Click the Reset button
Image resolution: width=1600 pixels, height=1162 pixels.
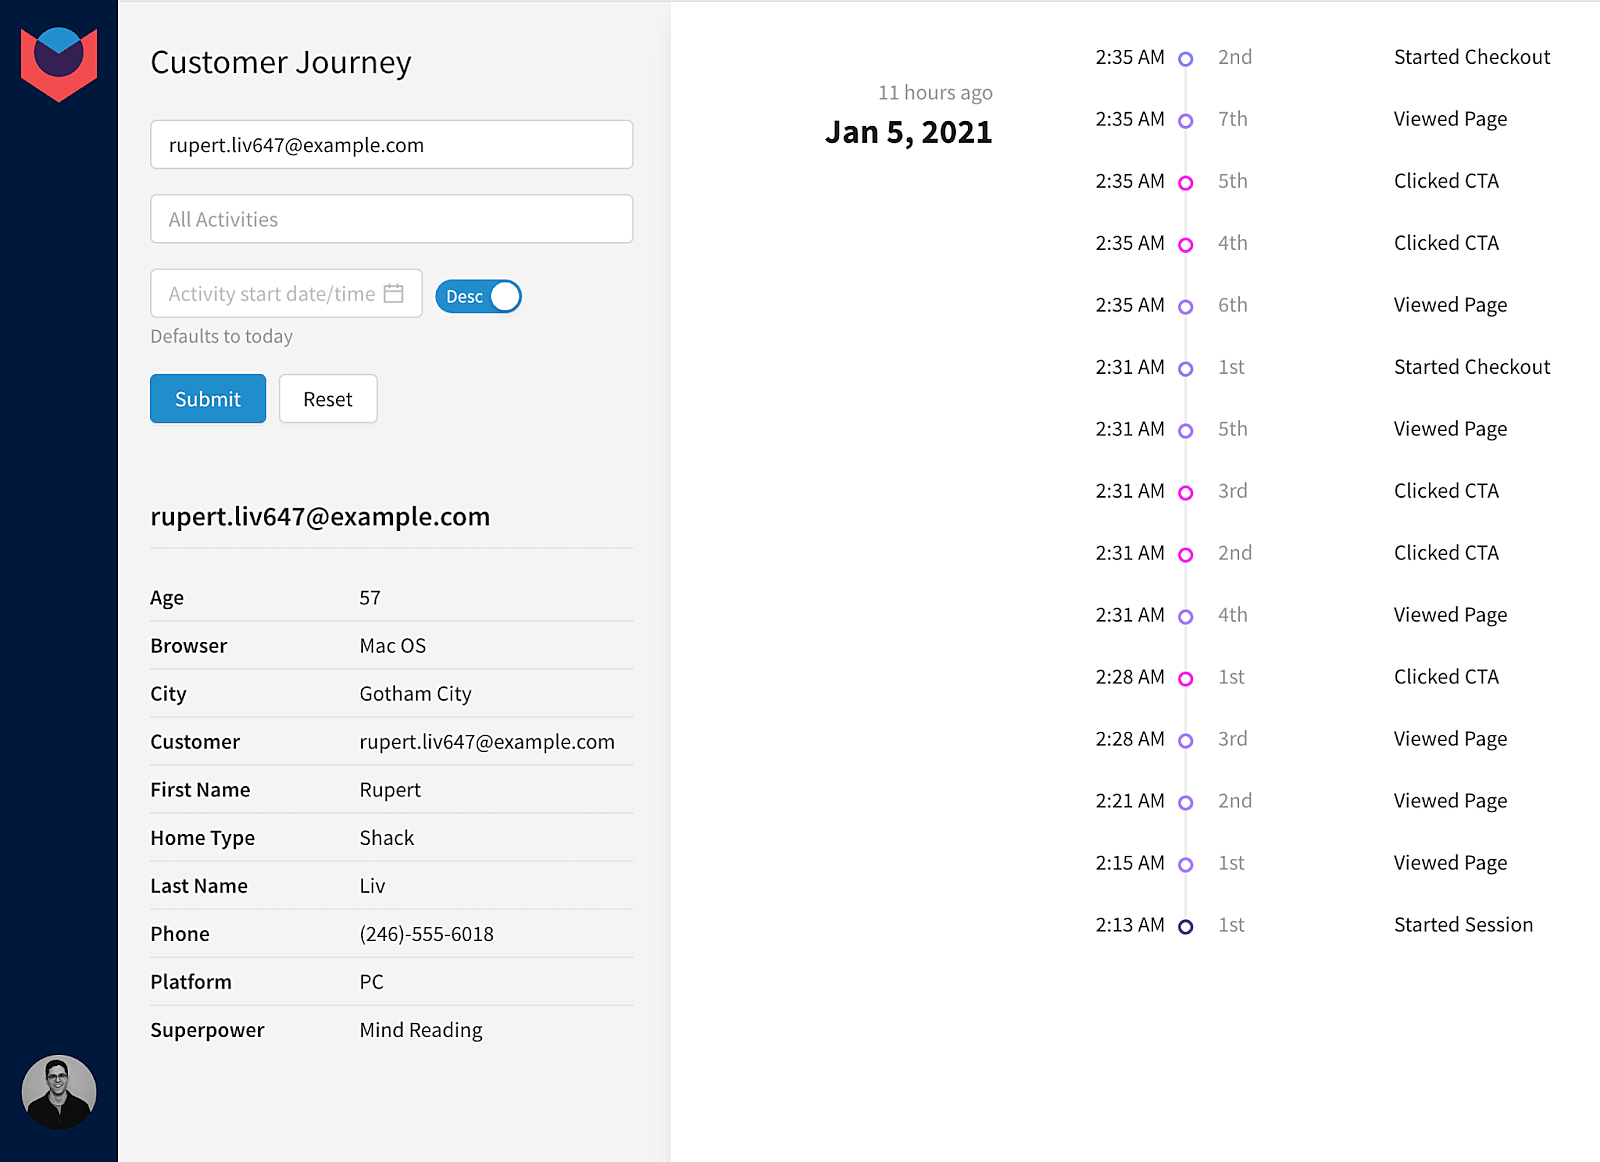(x=328, y=399)
